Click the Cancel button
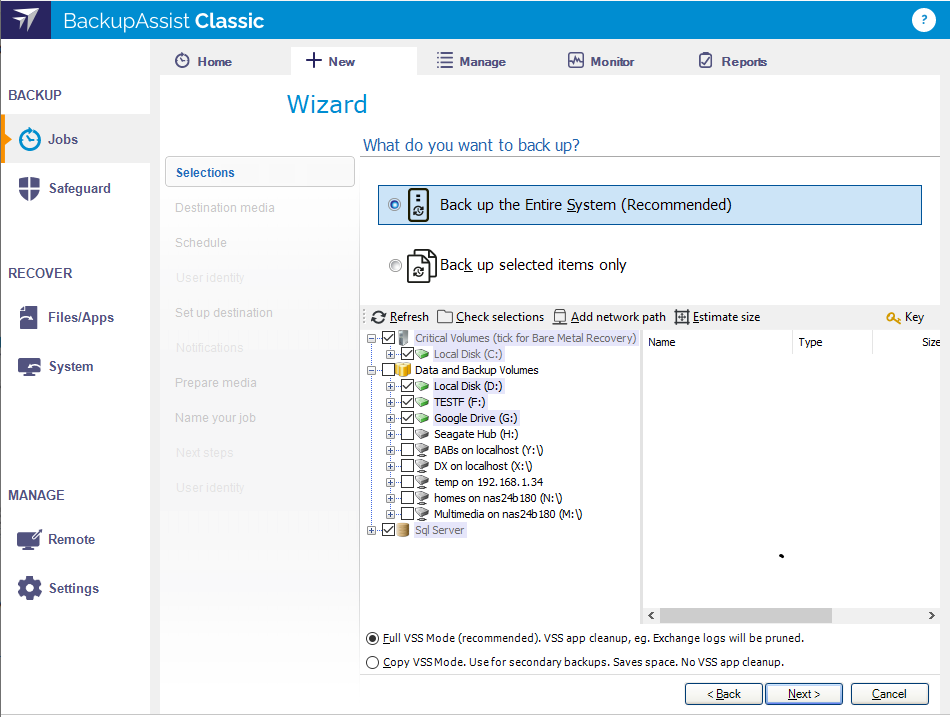This screenshot has height=719, width=950. coord(889,694)
